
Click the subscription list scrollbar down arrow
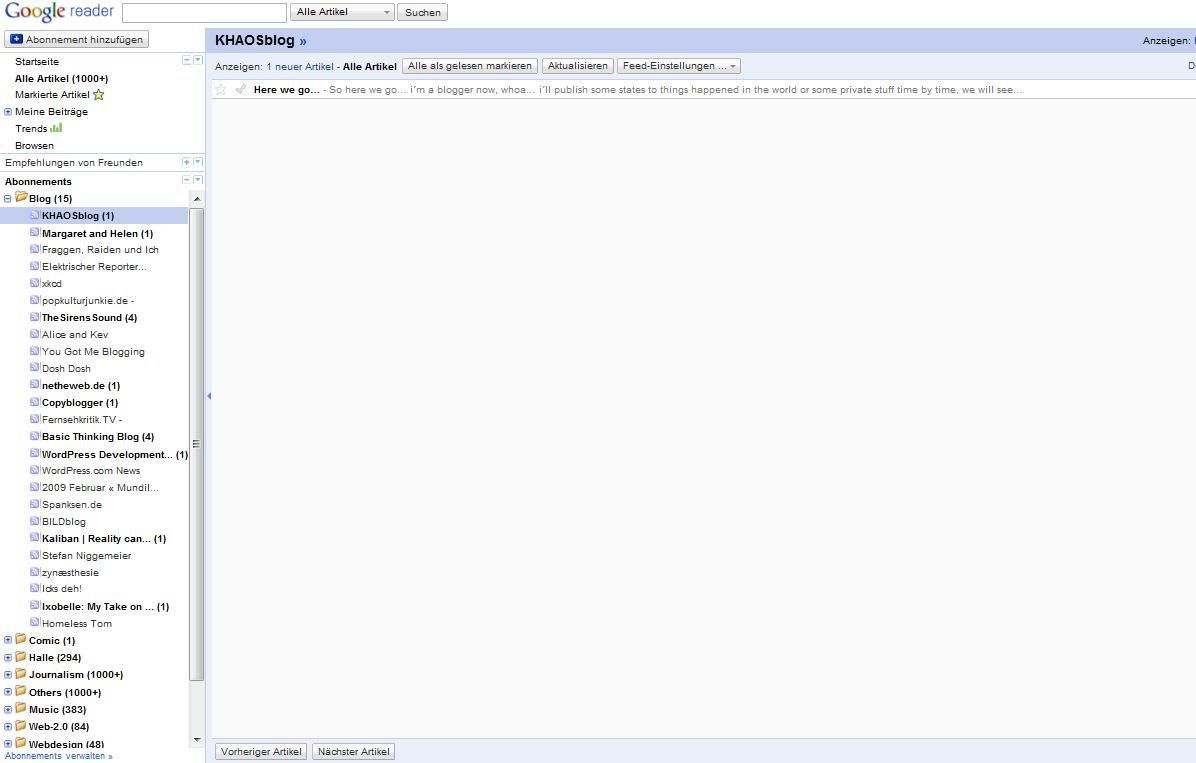pyautogui.click(x=197, y=739)
